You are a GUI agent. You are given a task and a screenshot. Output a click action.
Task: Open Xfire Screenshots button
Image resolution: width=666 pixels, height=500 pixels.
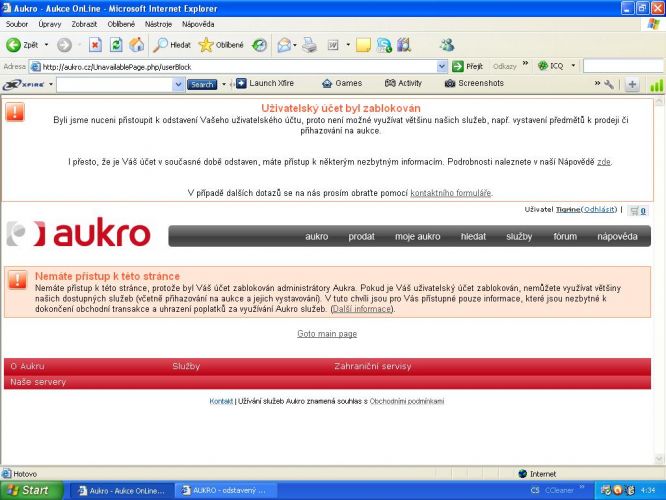[x=474, y=83]
